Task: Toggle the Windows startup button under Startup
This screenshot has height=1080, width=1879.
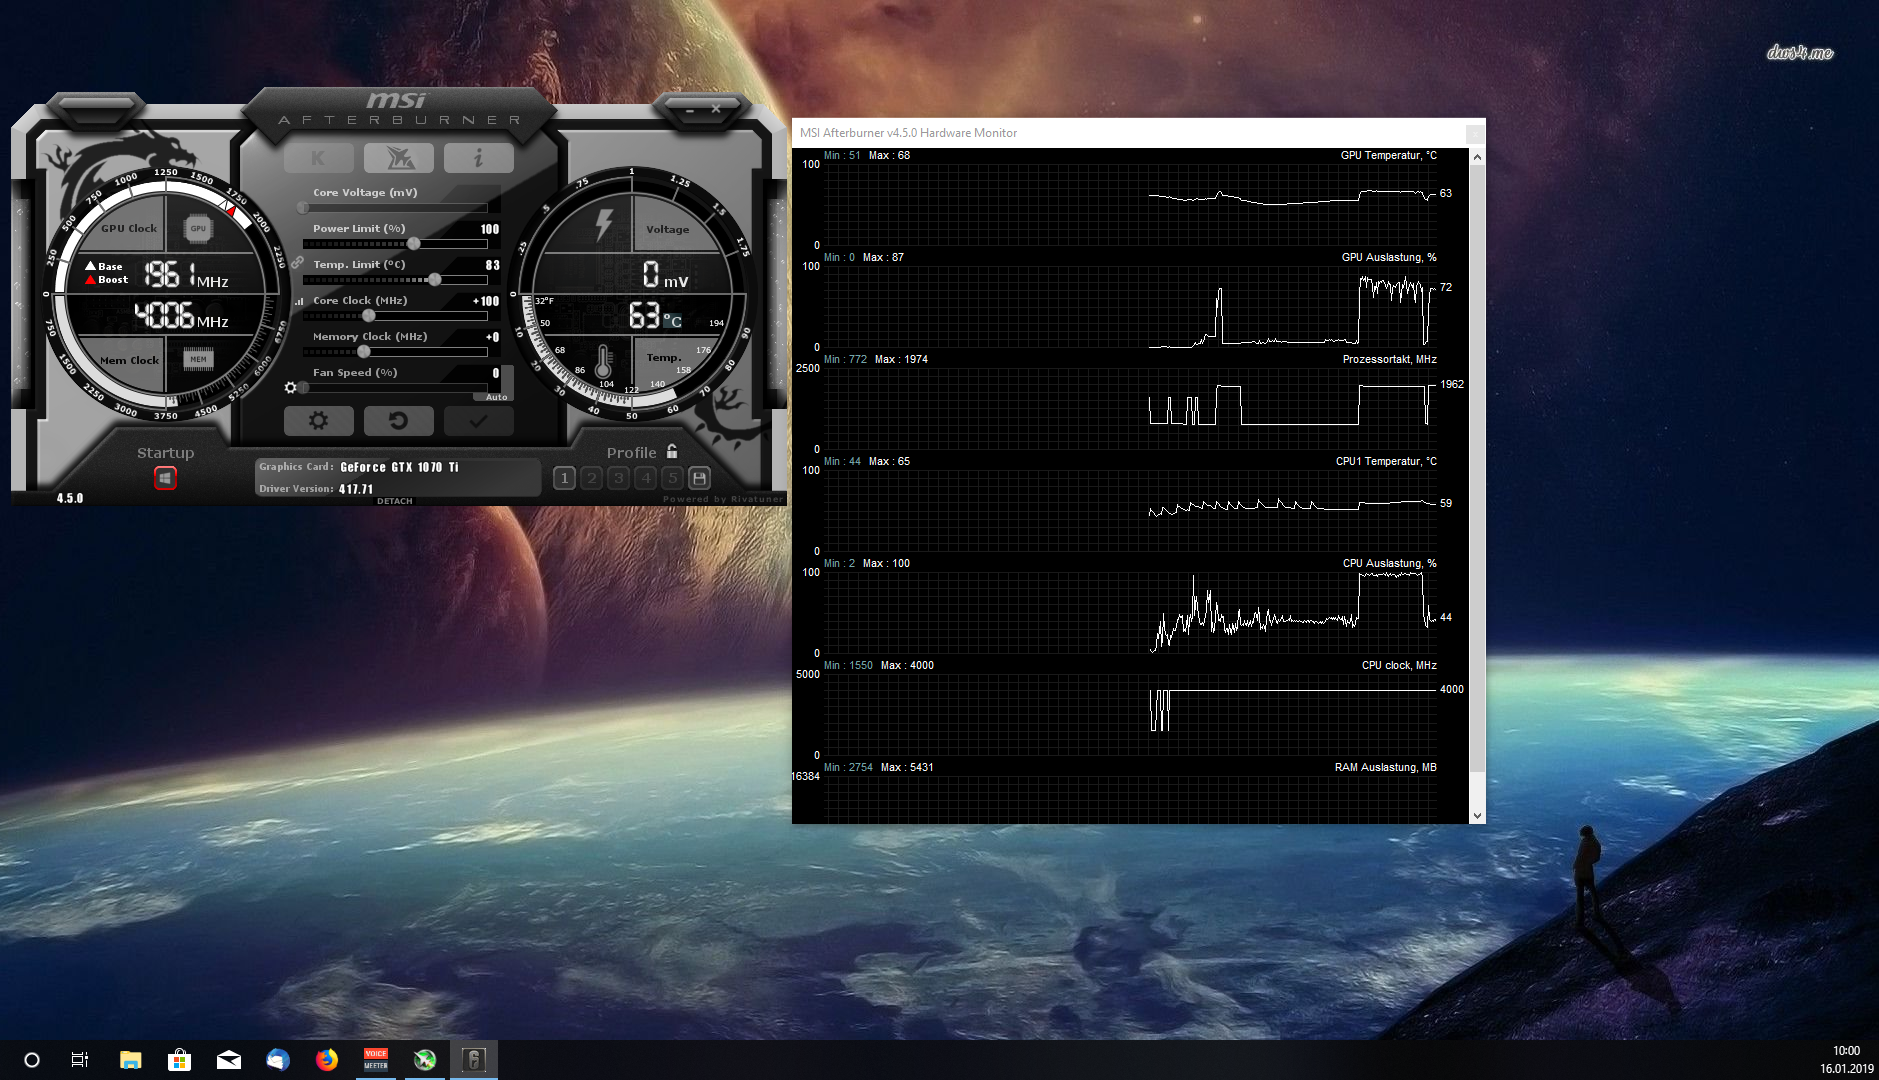Action: pyautogui.click(x=165, y=478)
